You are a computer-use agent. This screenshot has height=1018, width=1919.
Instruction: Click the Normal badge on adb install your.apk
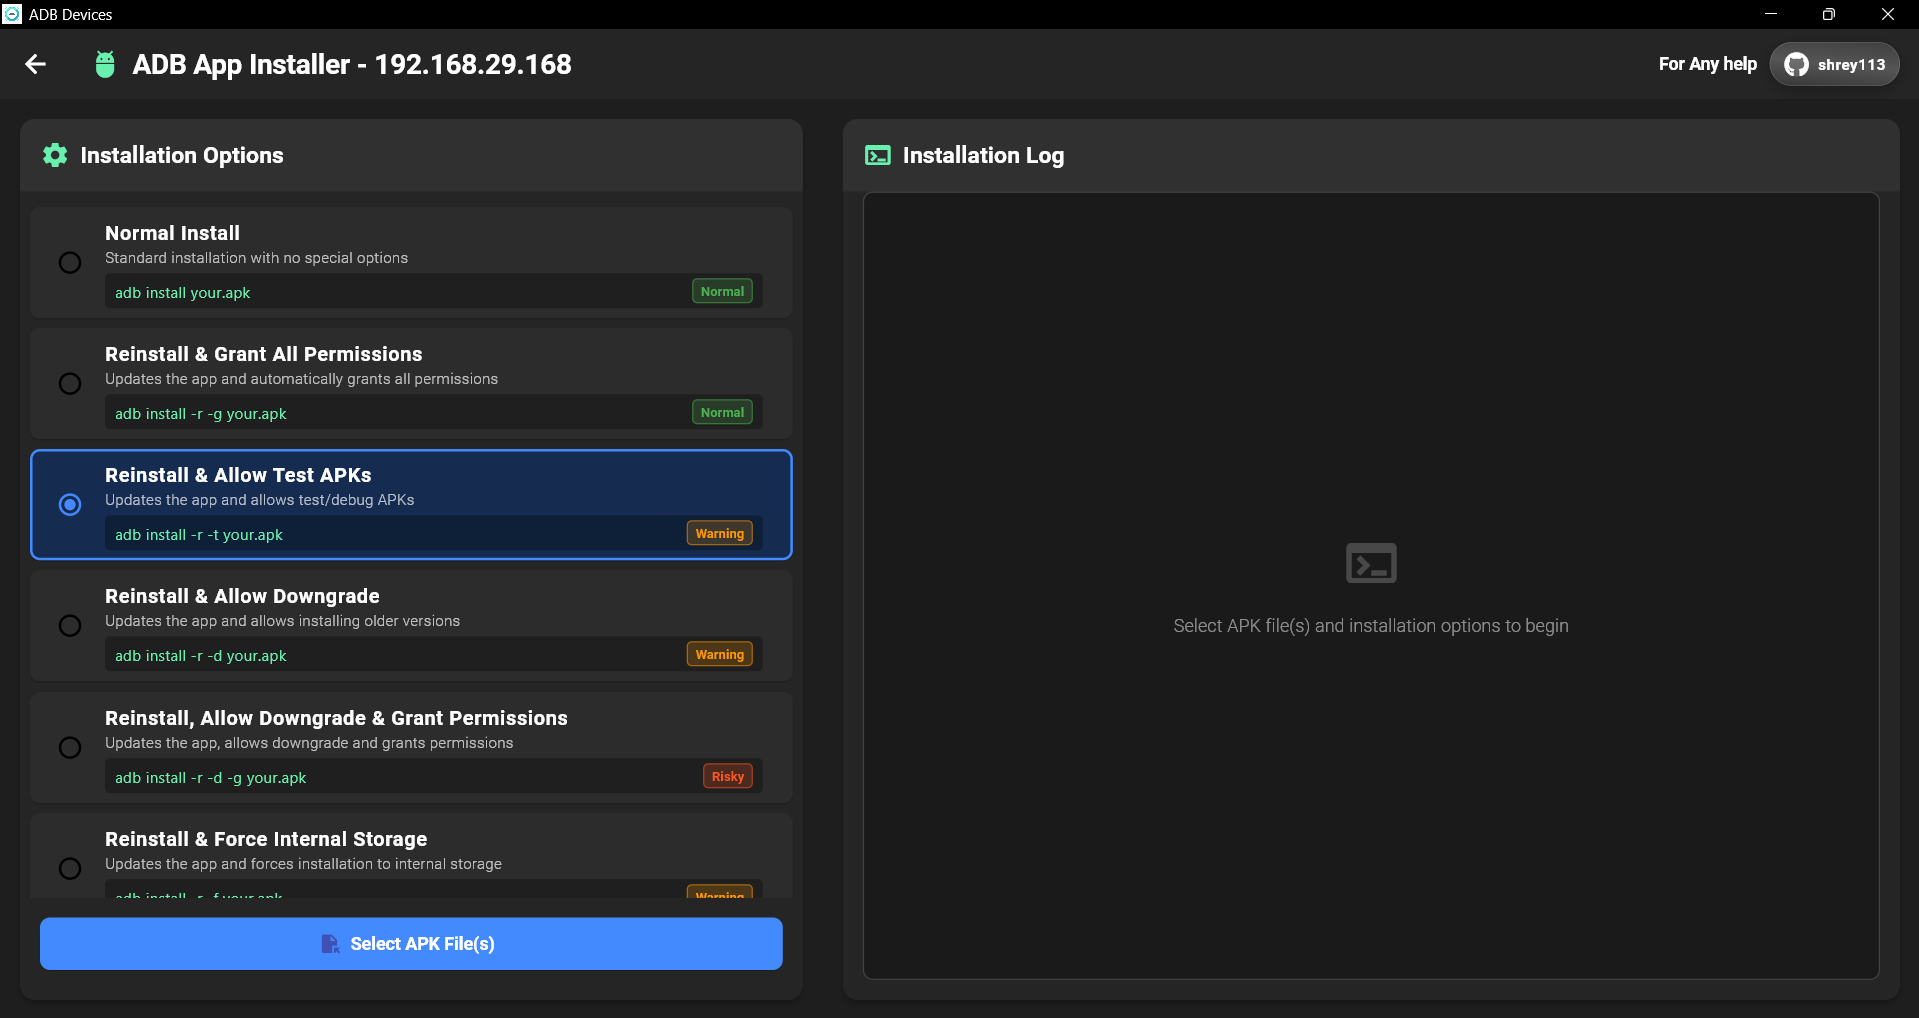pyautogui.click(x=722, y=291)
